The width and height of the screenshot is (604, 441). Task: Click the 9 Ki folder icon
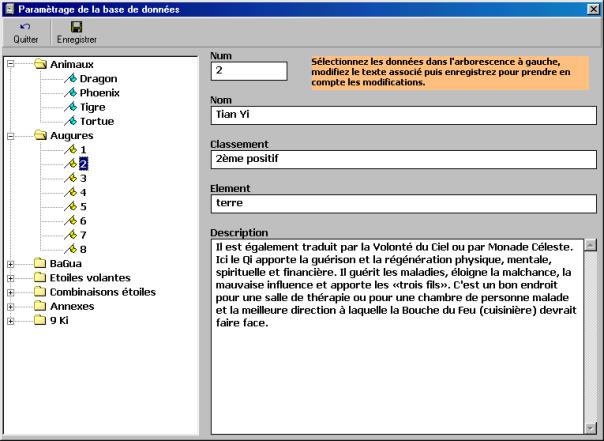click(40, 320)
